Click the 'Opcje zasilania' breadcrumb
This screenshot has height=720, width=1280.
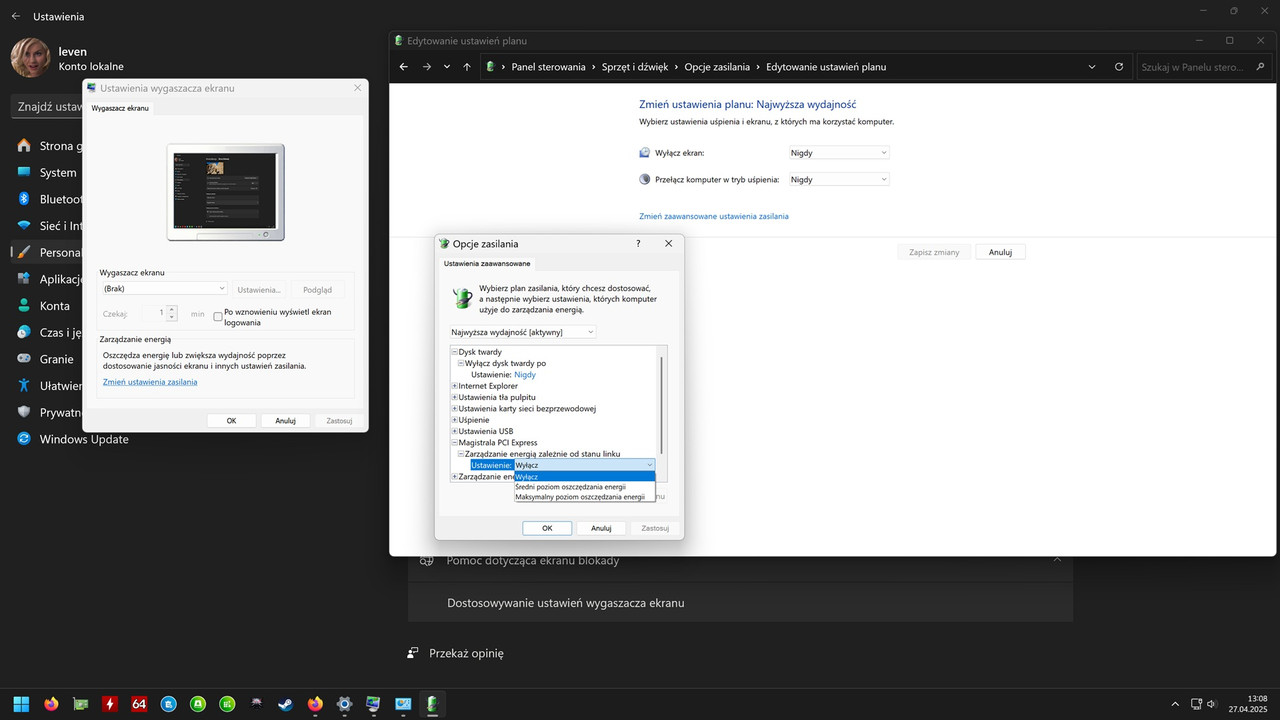[x=717, y=67]
